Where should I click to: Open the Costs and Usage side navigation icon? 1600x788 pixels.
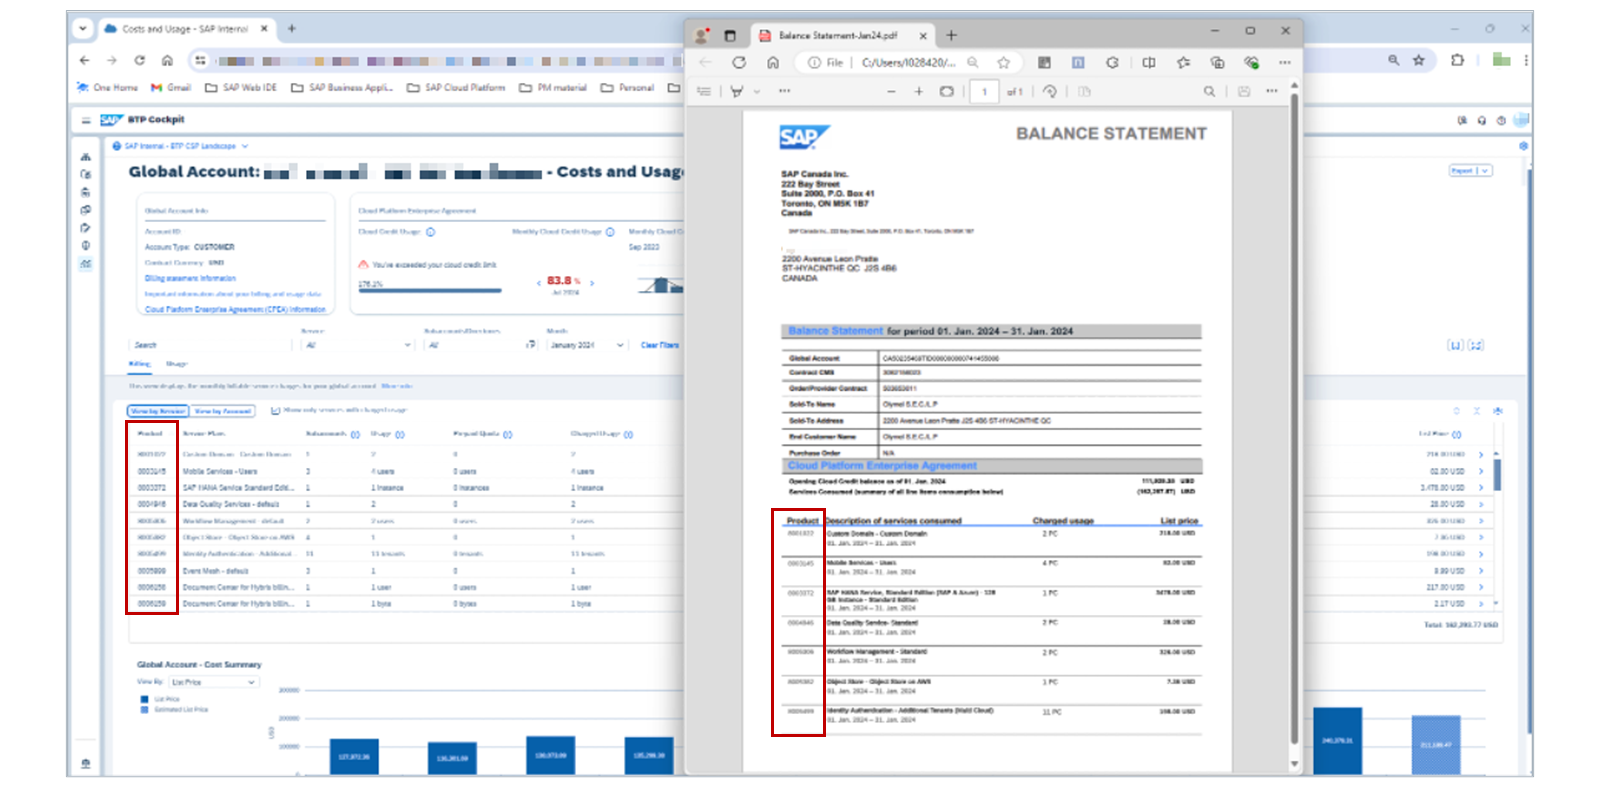click(x=86, y=264)
